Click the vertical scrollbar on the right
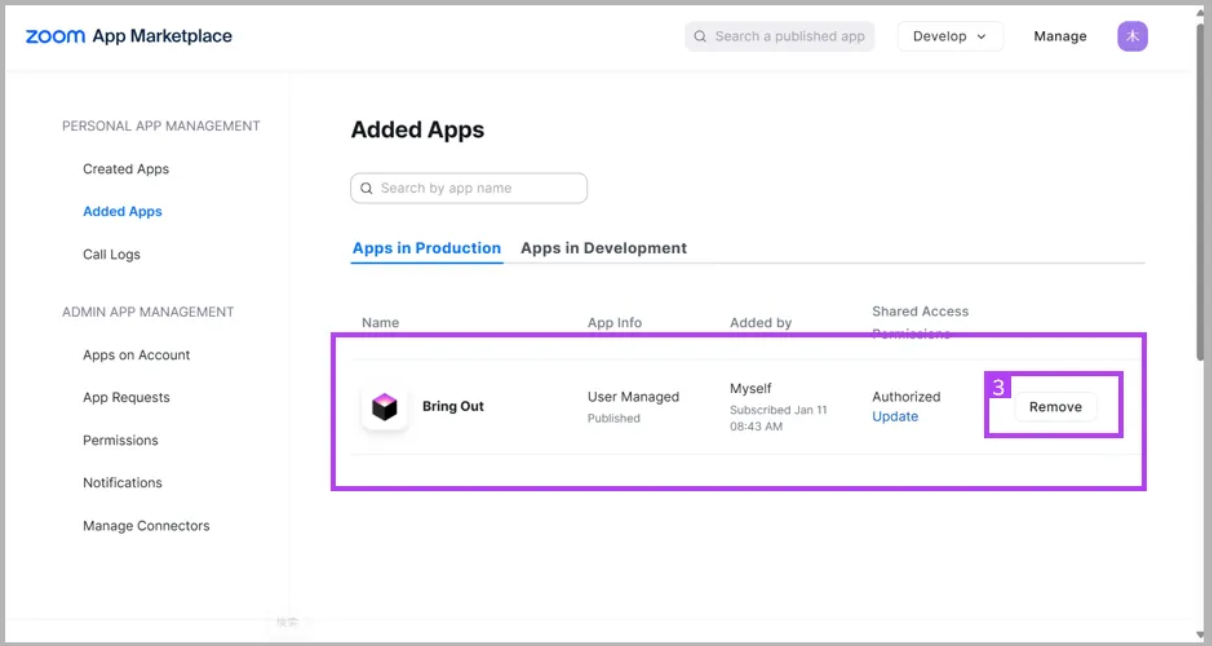1212x646 pixels. 1201,190
